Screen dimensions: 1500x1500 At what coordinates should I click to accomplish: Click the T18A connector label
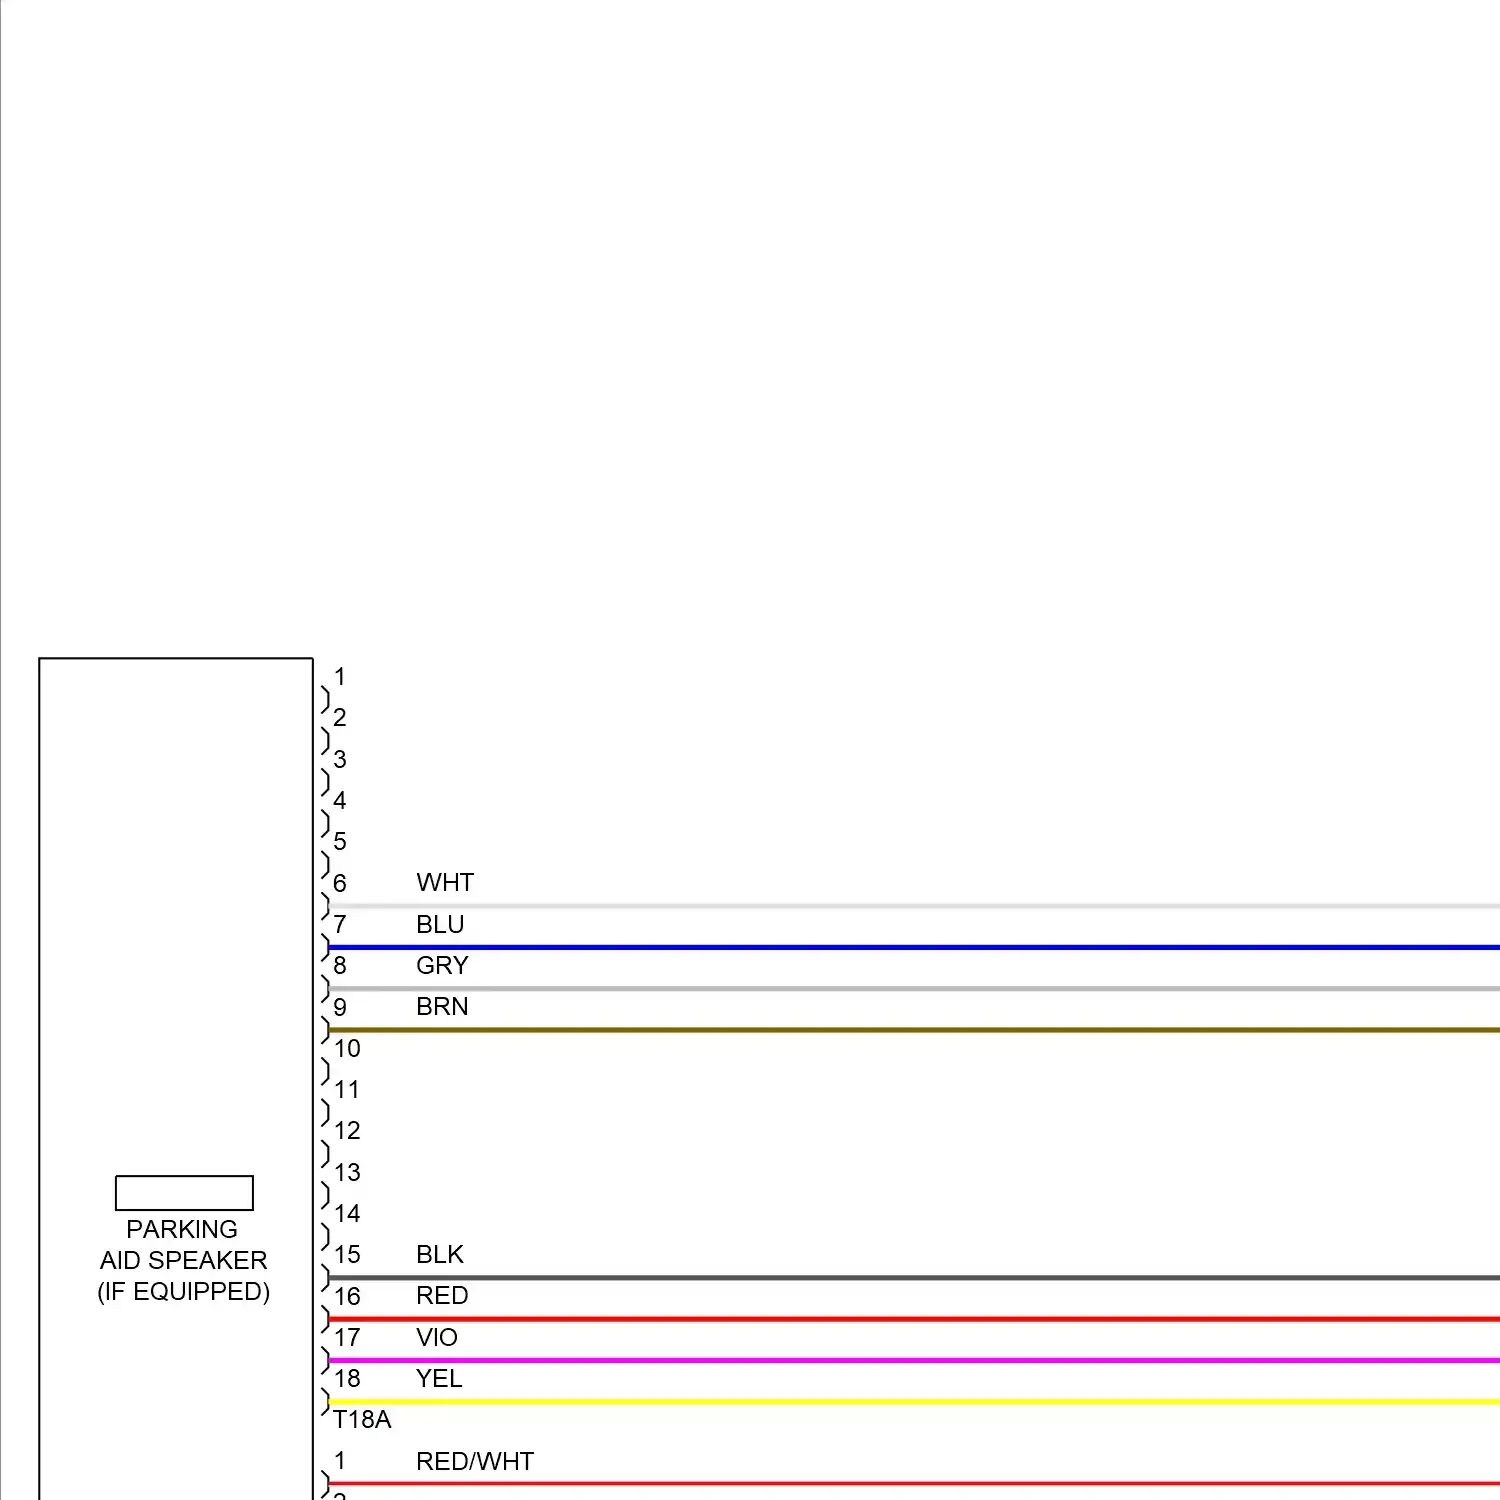(362, 1419)
